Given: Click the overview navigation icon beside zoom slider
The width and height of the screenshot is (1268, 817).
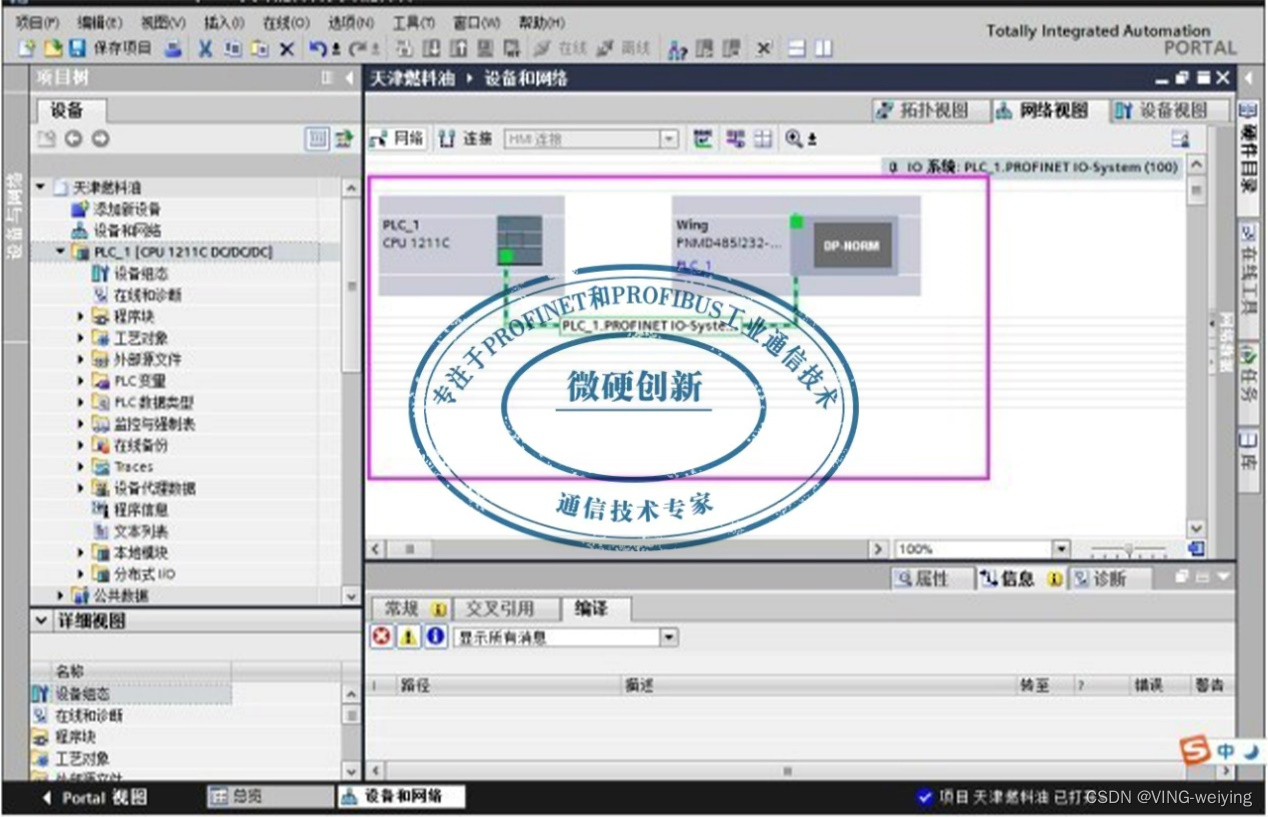Looking at the screenshot, I should (x=1196, y=549).
